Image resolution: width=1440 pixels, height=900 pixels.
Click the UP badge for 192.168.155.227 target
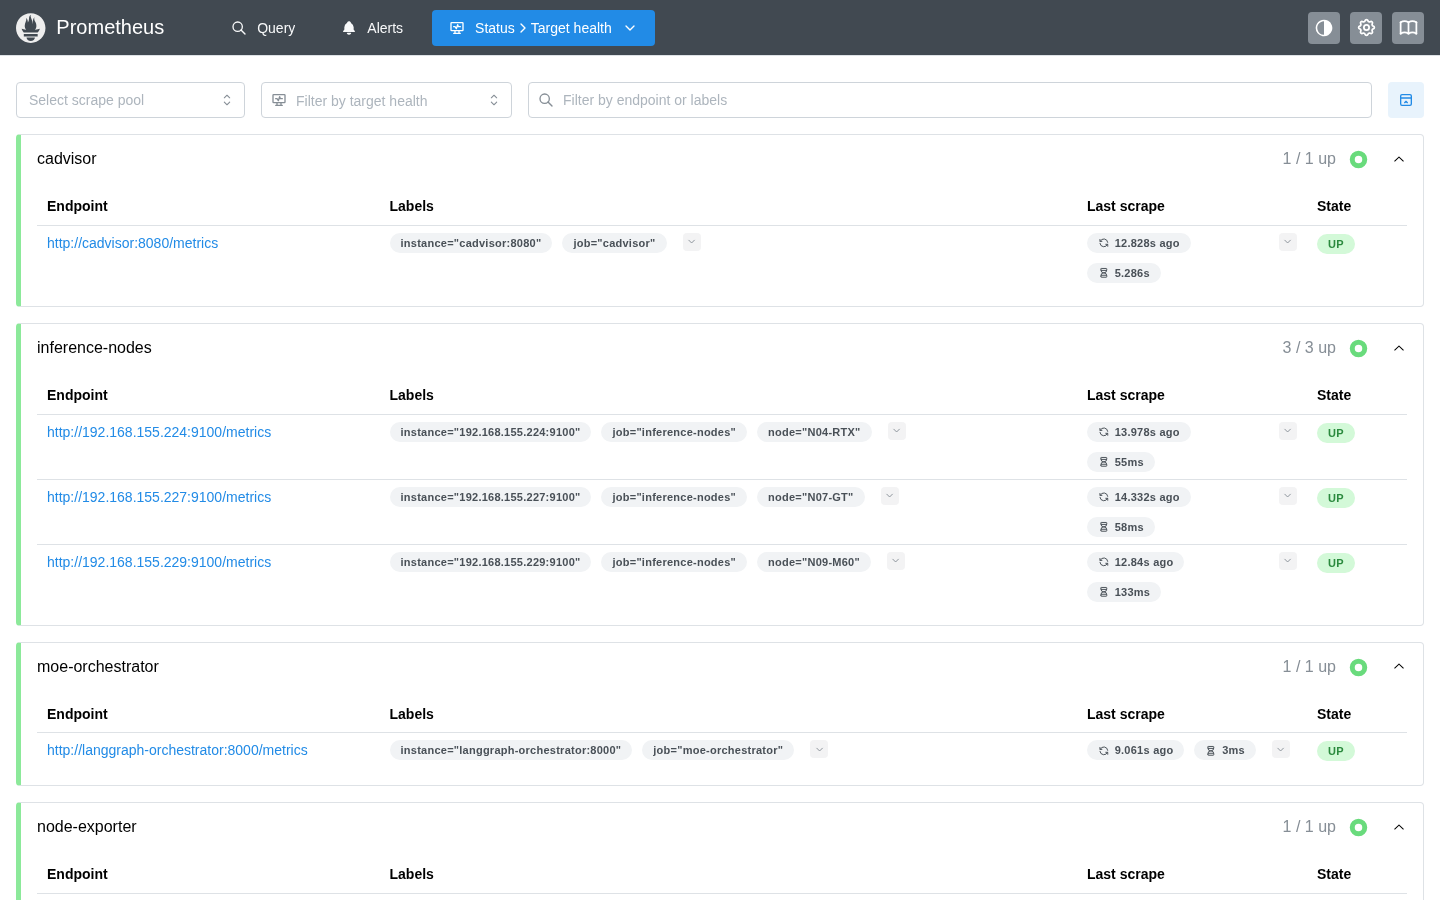1336,498
